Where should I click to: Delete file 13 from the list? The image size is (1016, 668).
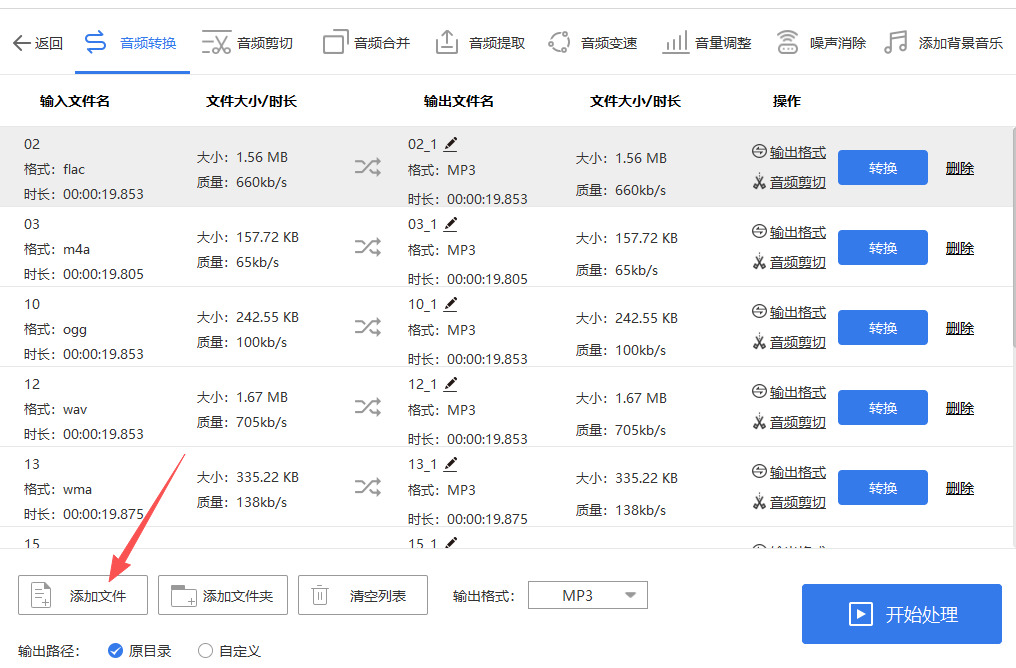[x=960, y=489]
